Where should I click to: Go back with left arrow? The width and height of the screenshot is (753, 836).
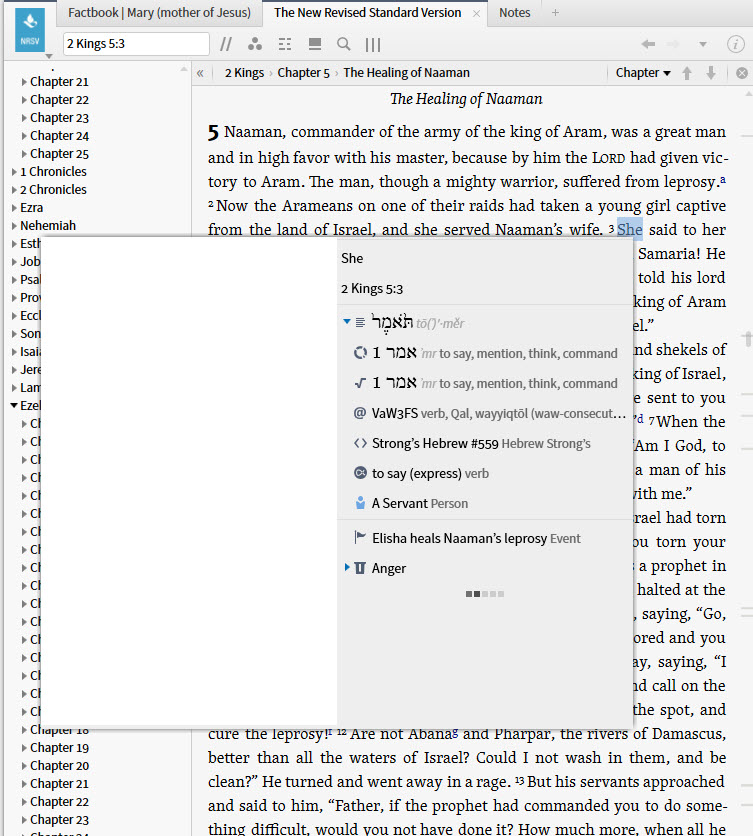(x=648, y=44)
